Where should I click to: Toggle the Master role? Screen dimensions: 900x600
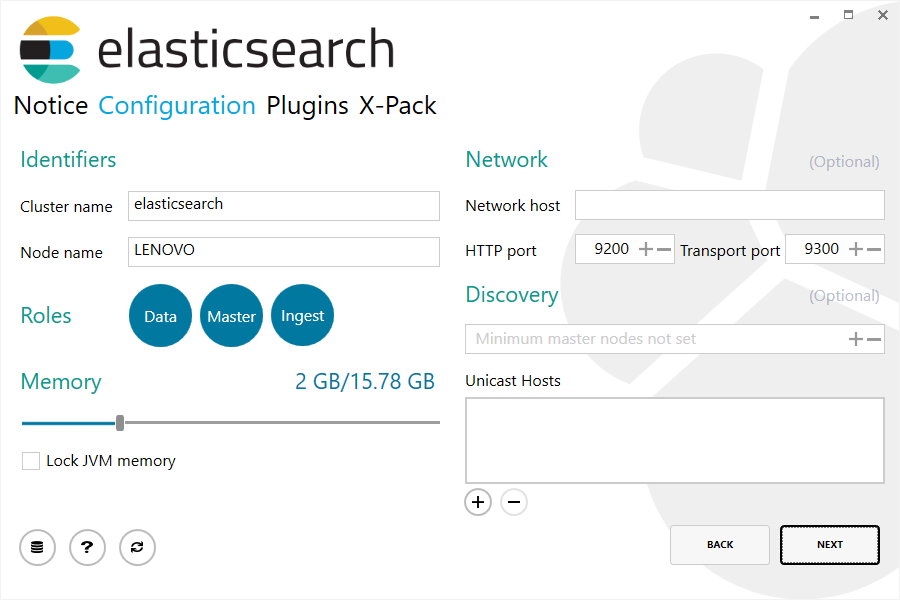[231, 315]
